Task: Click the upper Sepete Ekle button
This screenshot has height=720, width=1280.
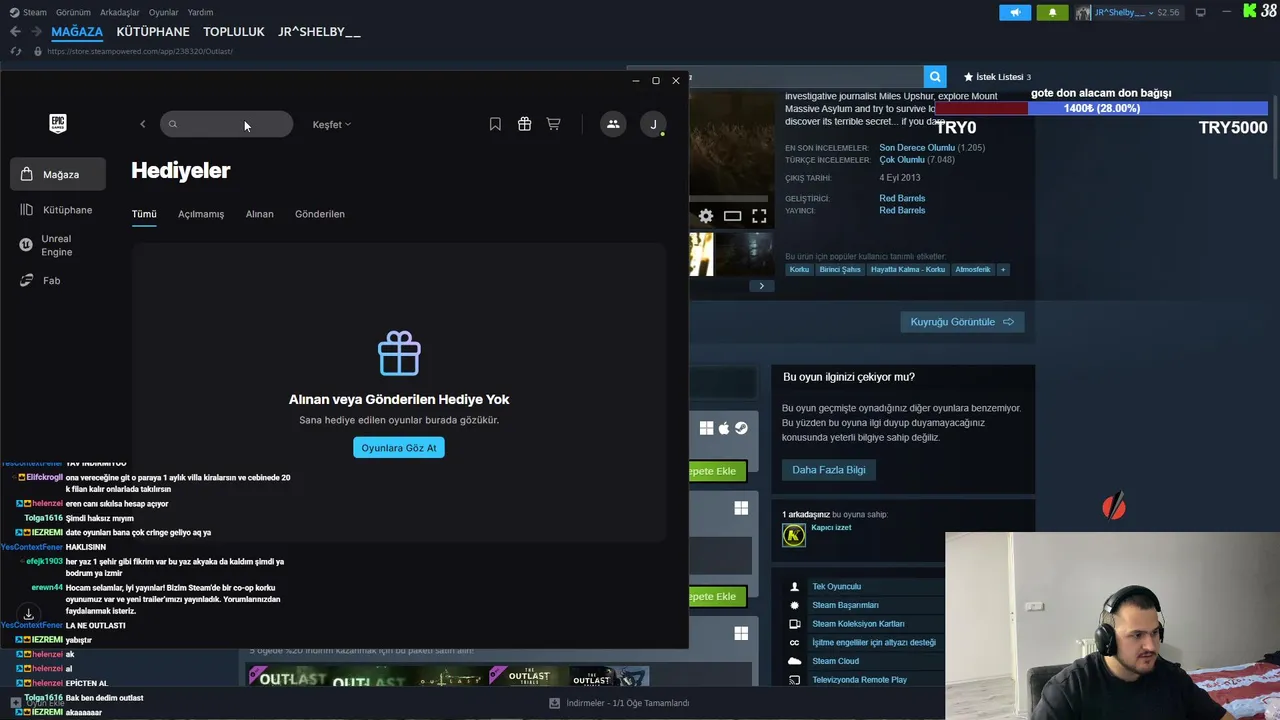Action: tap(717, 471)
